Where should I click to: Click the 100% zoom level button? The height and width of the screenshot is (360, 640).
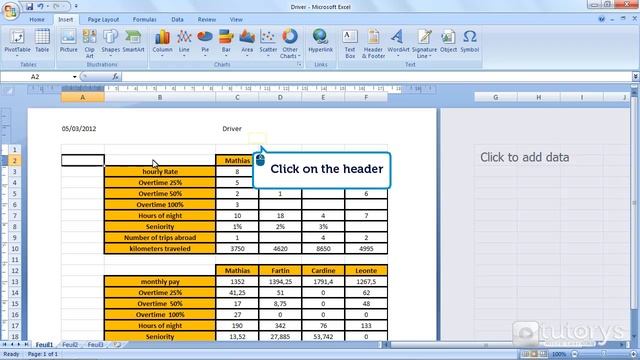click(559, 354)
